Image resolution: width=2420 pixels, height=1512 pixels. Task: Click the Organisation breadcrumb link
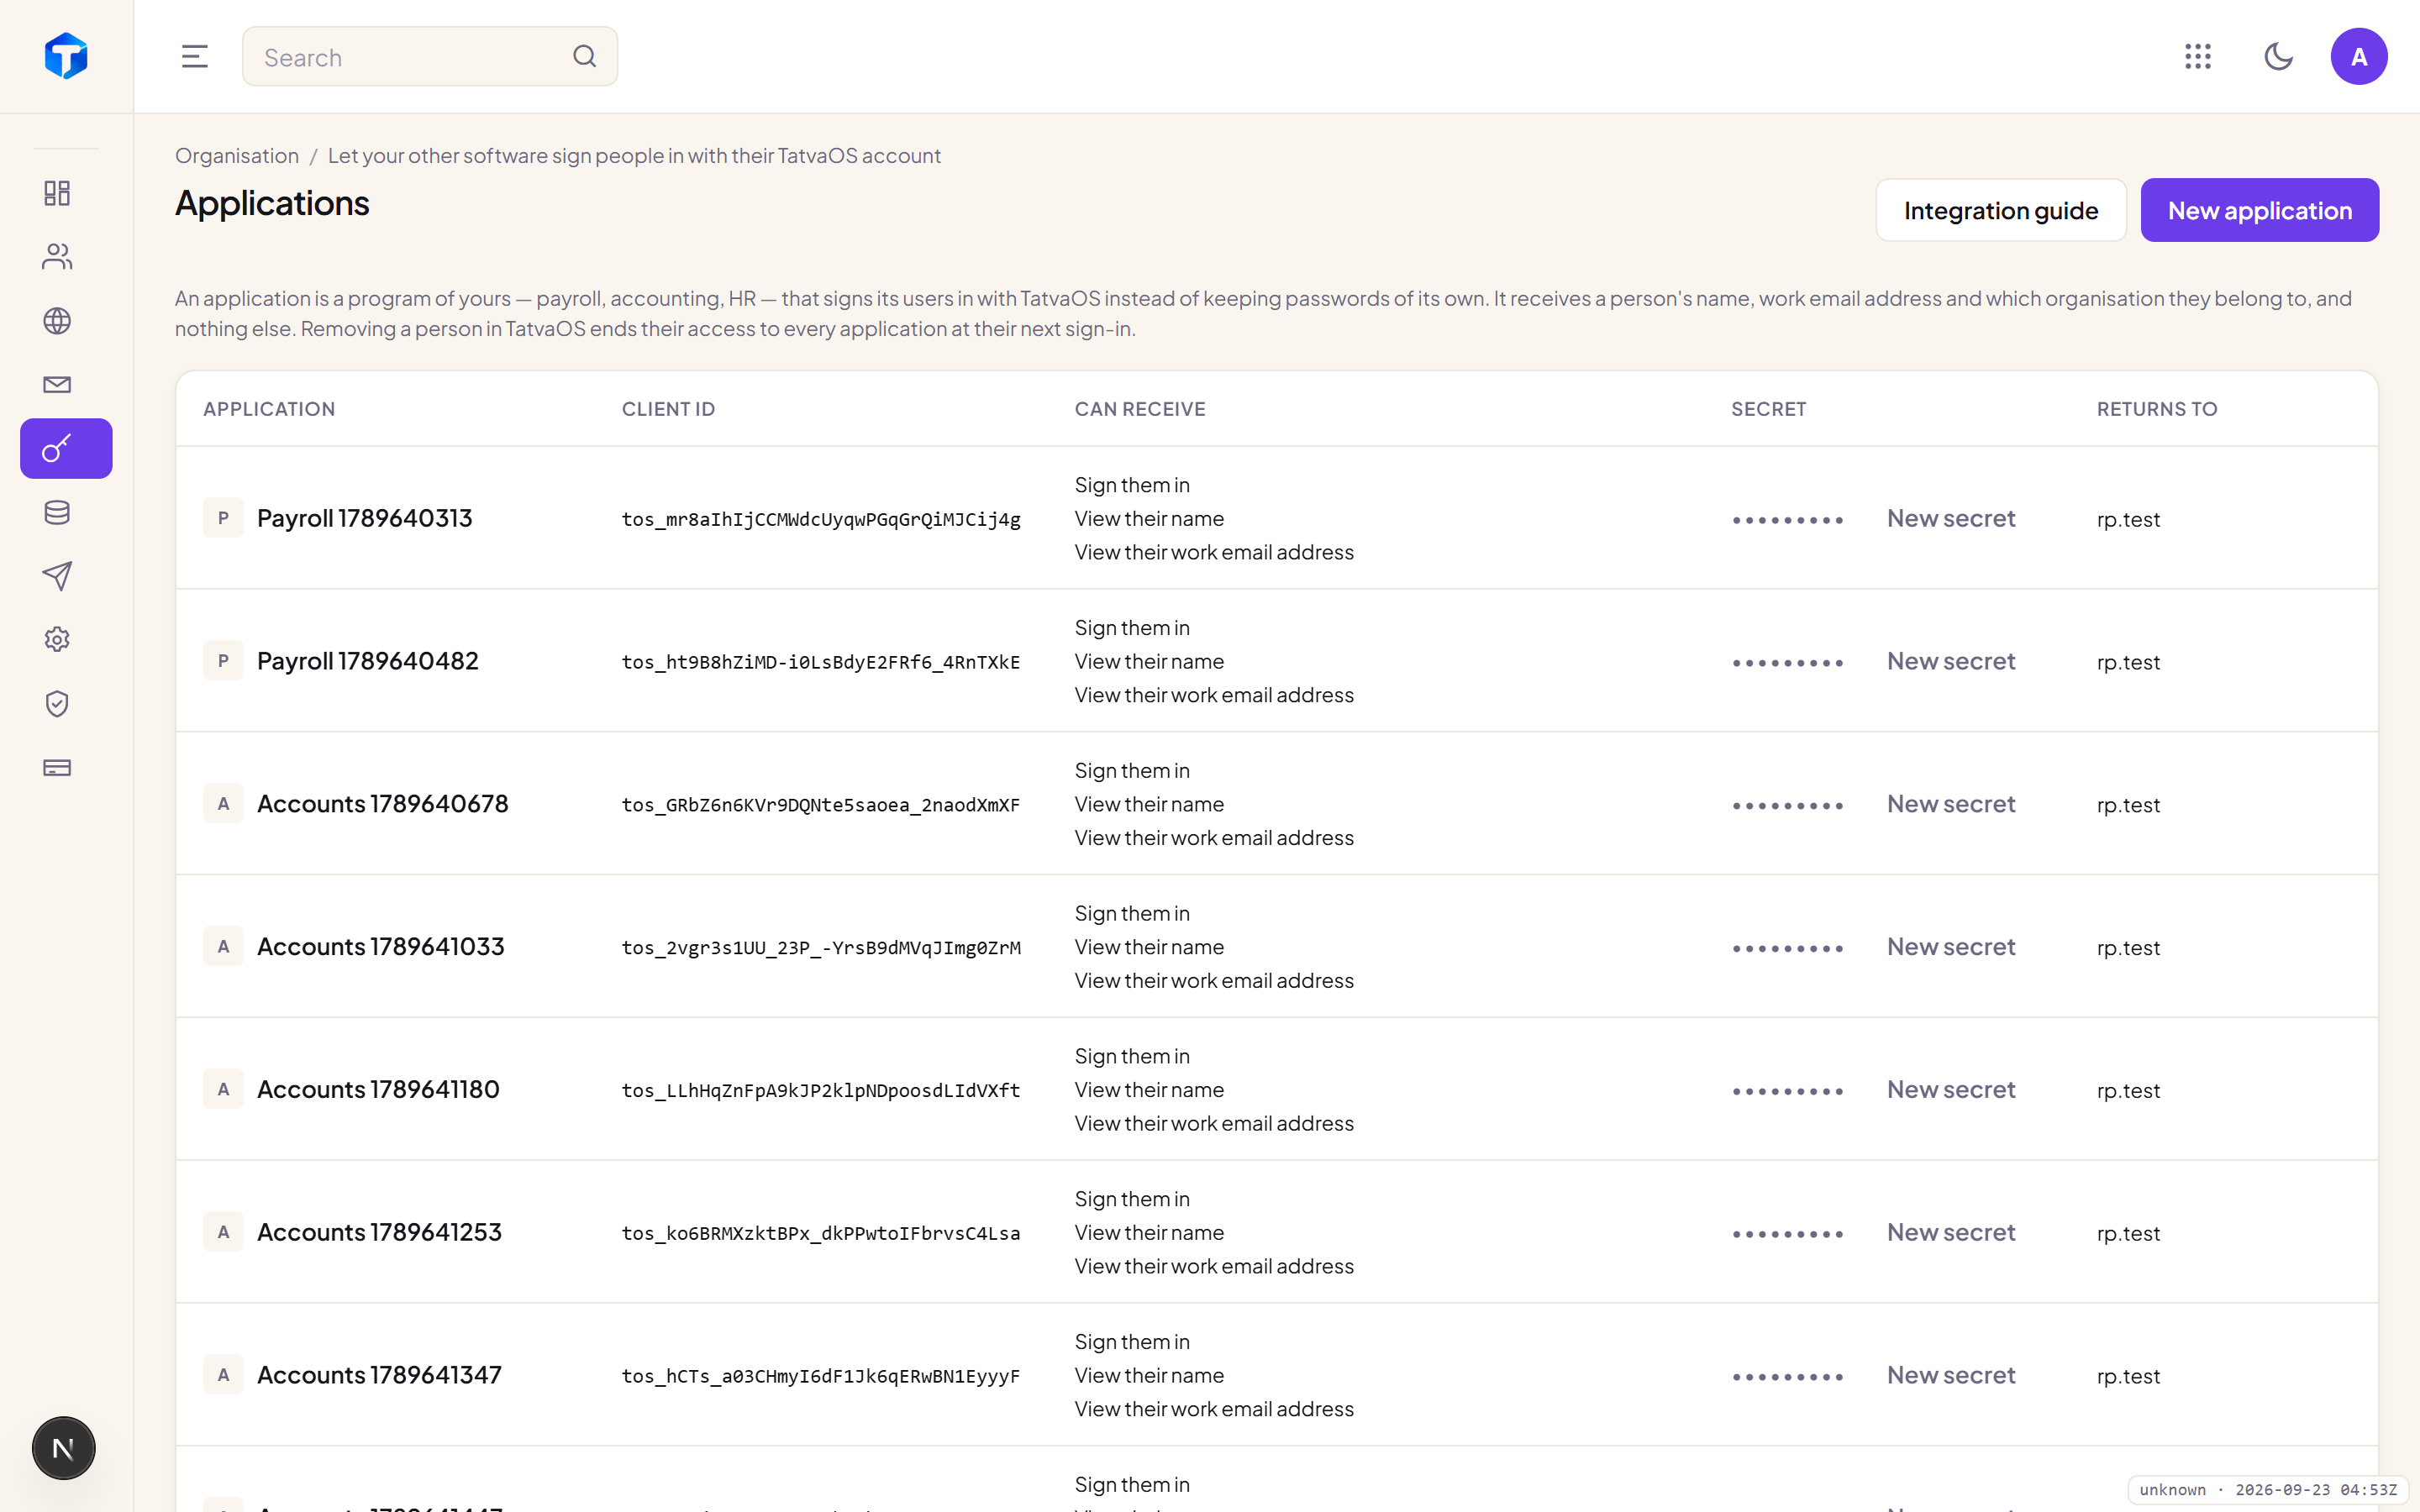pyautogui.click(x=237, y=155)
